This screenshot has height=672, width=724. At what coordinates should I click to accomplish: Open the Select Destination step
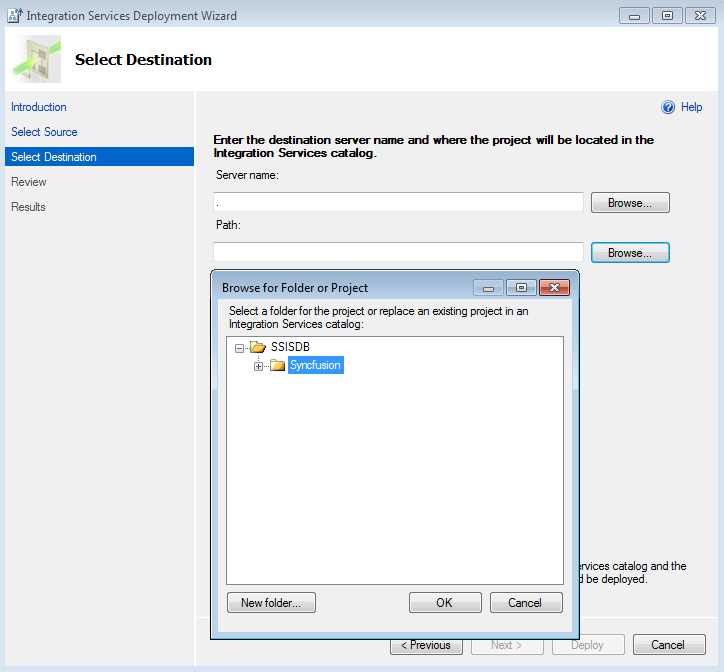coord(99,157)
